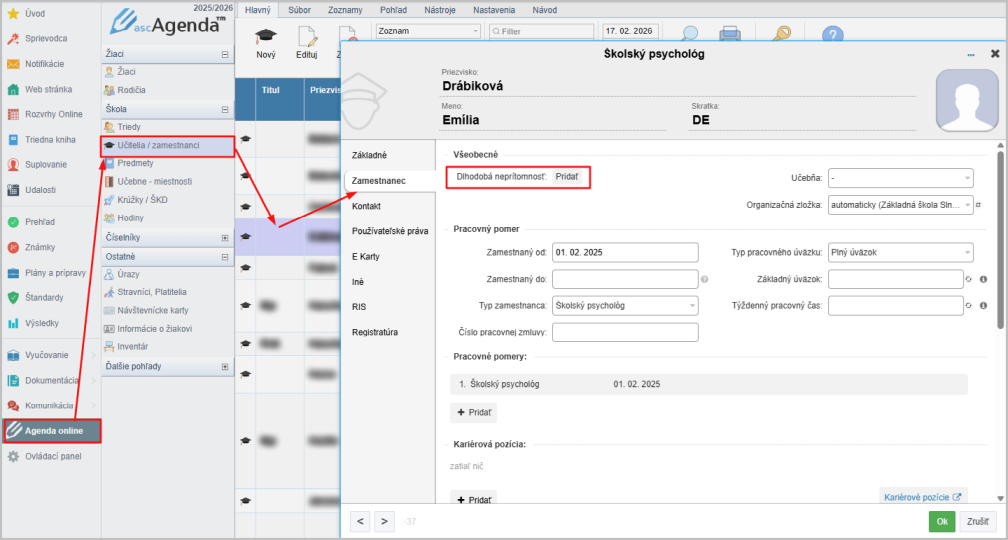1008x540 pixels.
Task: Open Známky in the left sidebar
Action: pos(40,247)
